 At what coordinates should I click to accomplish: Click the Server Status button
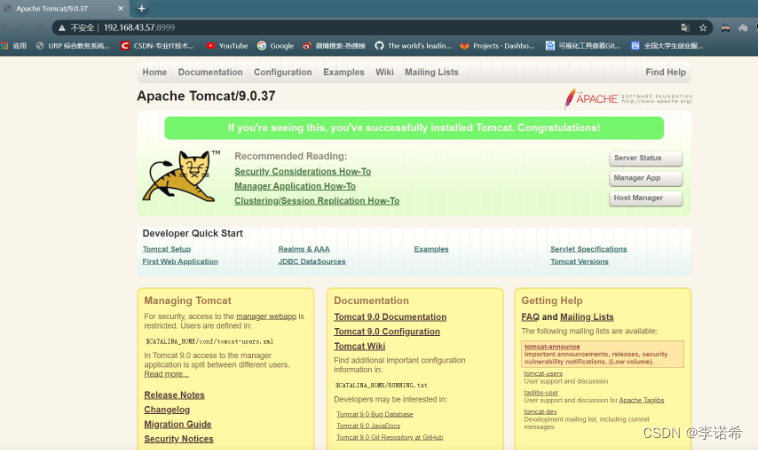click(x=646, y=158)
